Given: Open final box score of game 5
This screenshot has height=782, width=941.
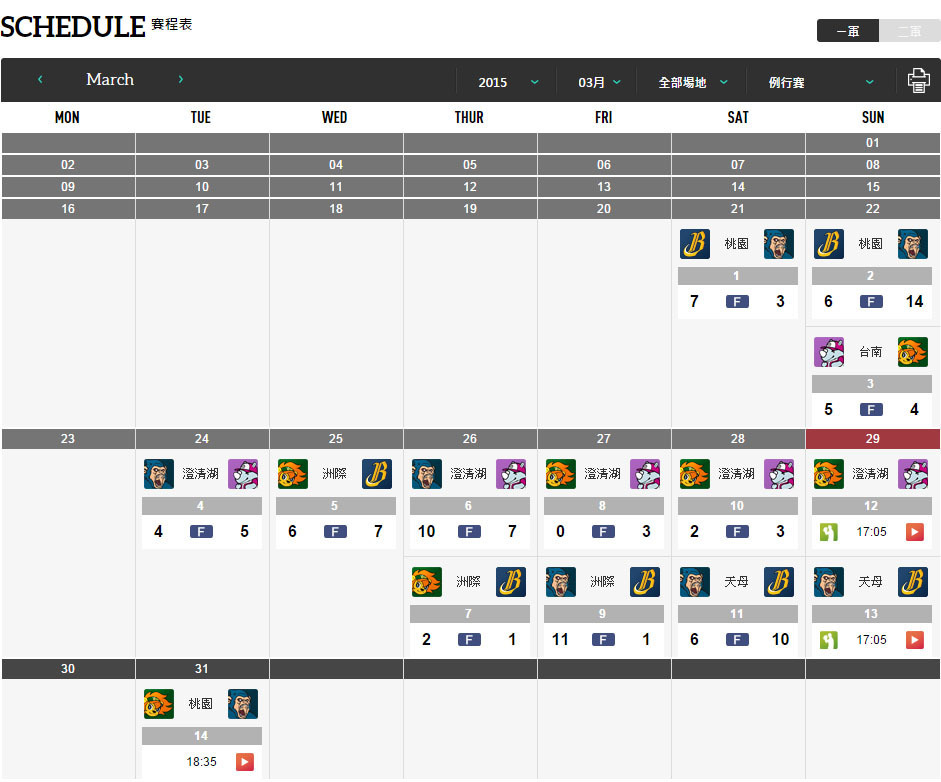Looking at the screenshot, I should [335, 531].
